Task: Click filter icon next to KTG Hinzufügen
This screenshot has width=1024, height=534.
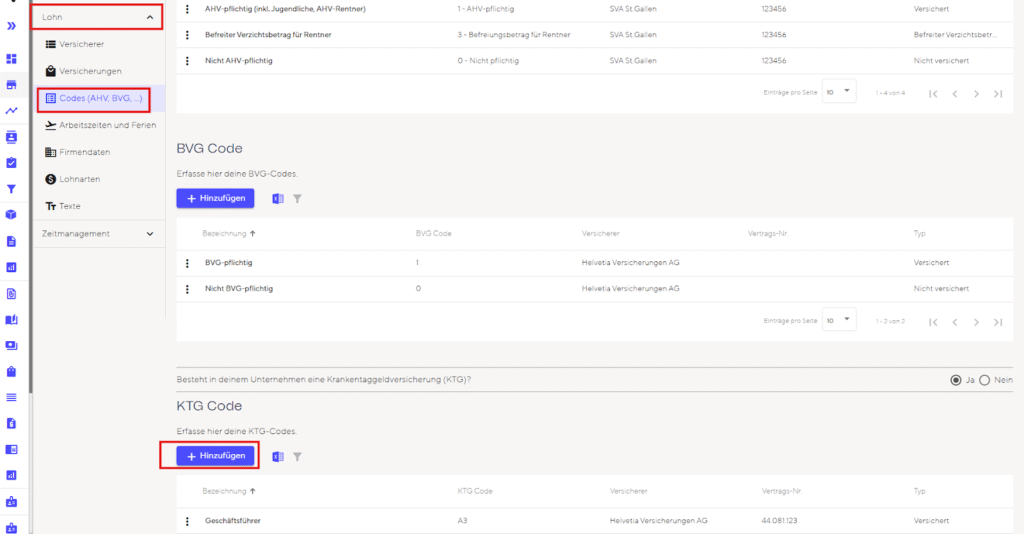Action: coord(297,456)
